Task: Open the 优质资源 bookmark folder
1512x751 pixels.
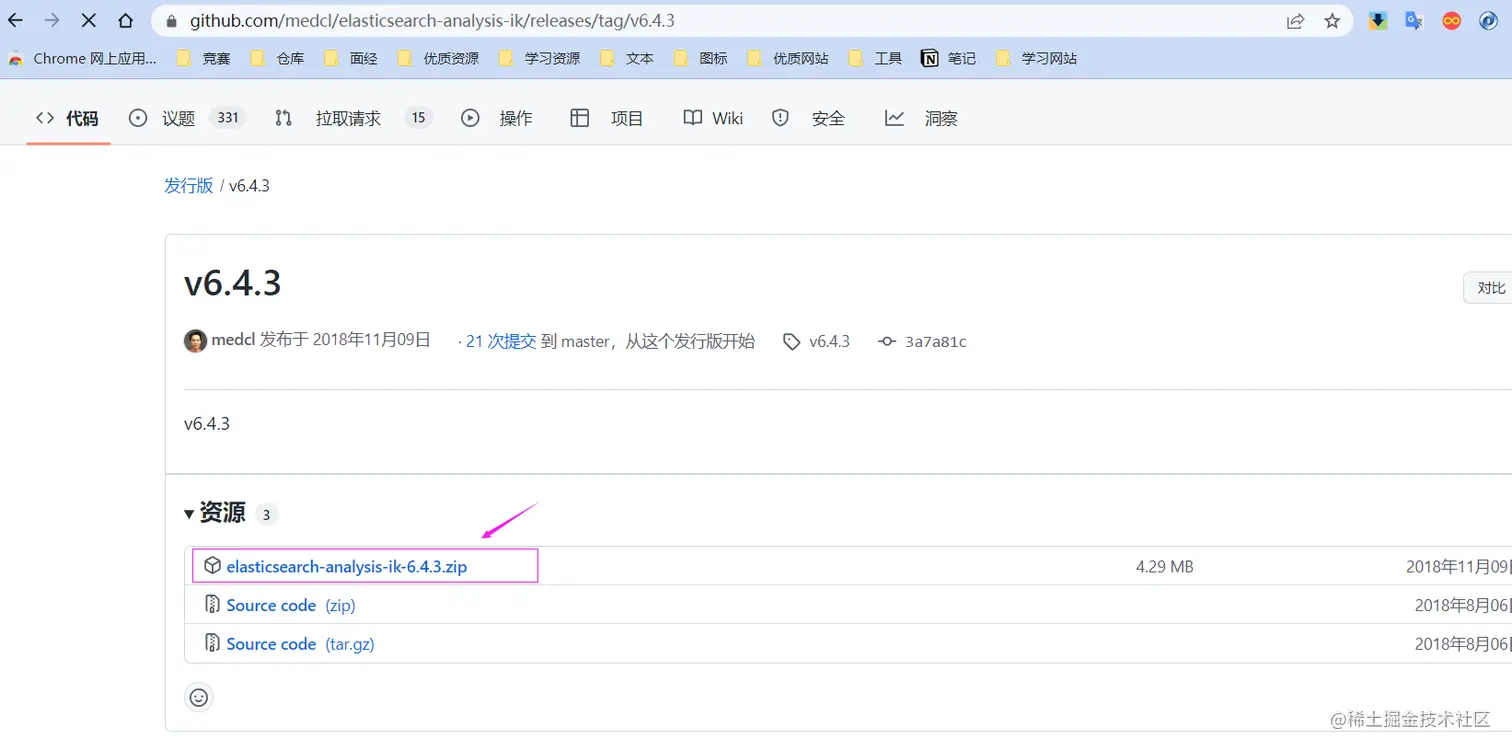Action: click(438, 59)
